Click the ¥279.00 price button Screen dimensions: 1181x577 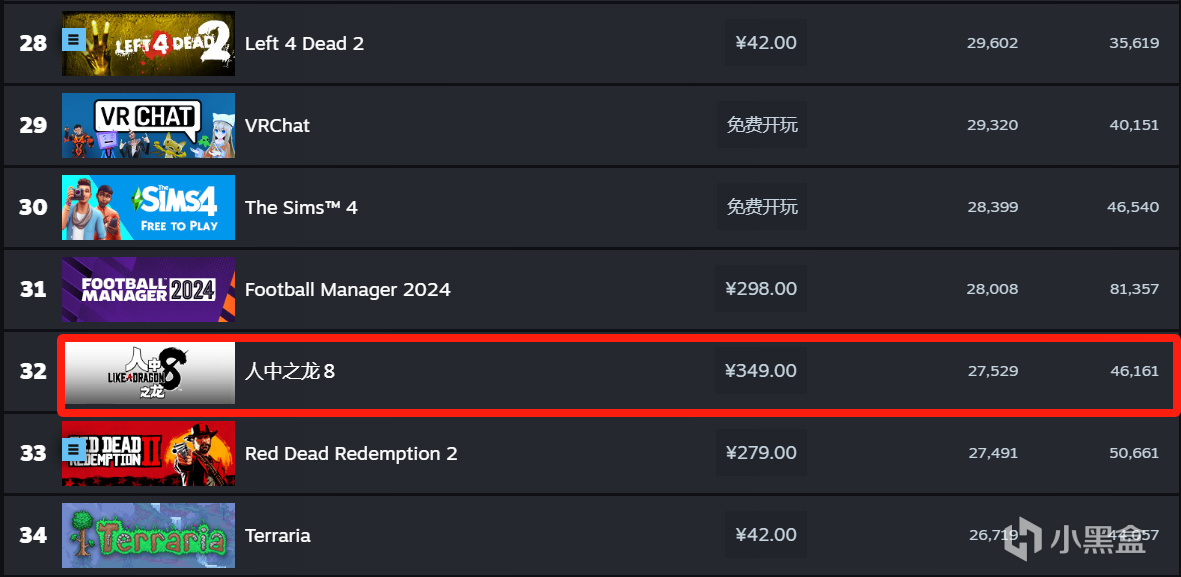(761, 453)
